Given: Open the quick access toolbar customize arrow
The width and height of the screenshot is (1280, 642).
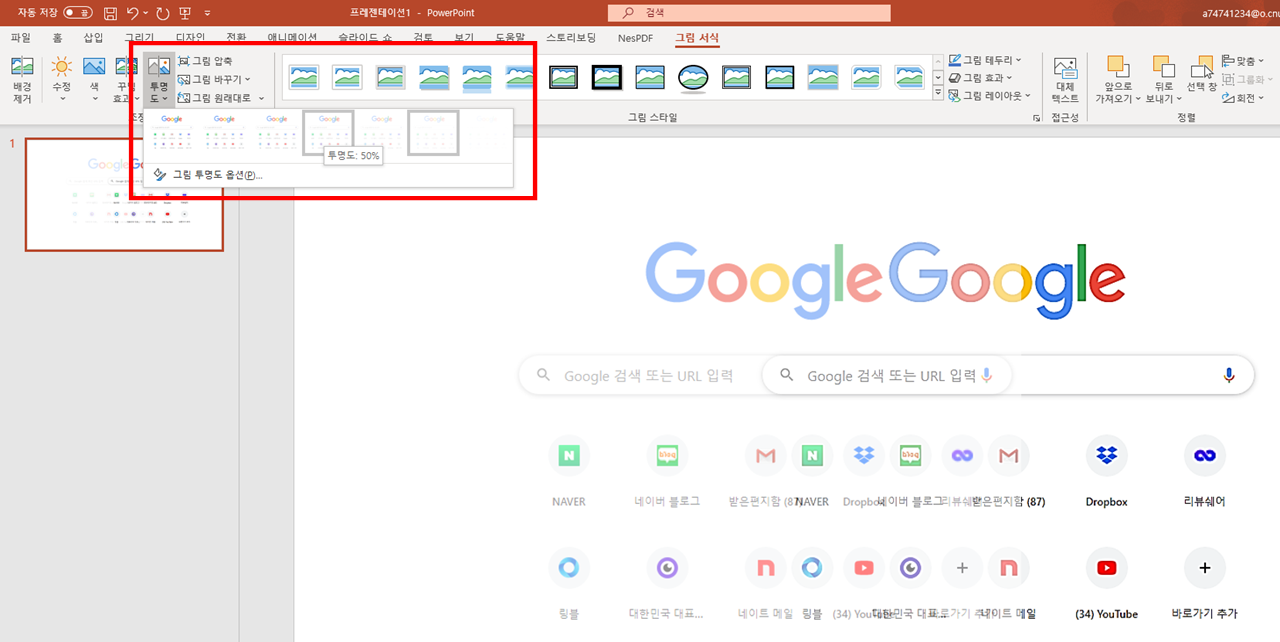Looking at the screenshot, I should [207, 13].
